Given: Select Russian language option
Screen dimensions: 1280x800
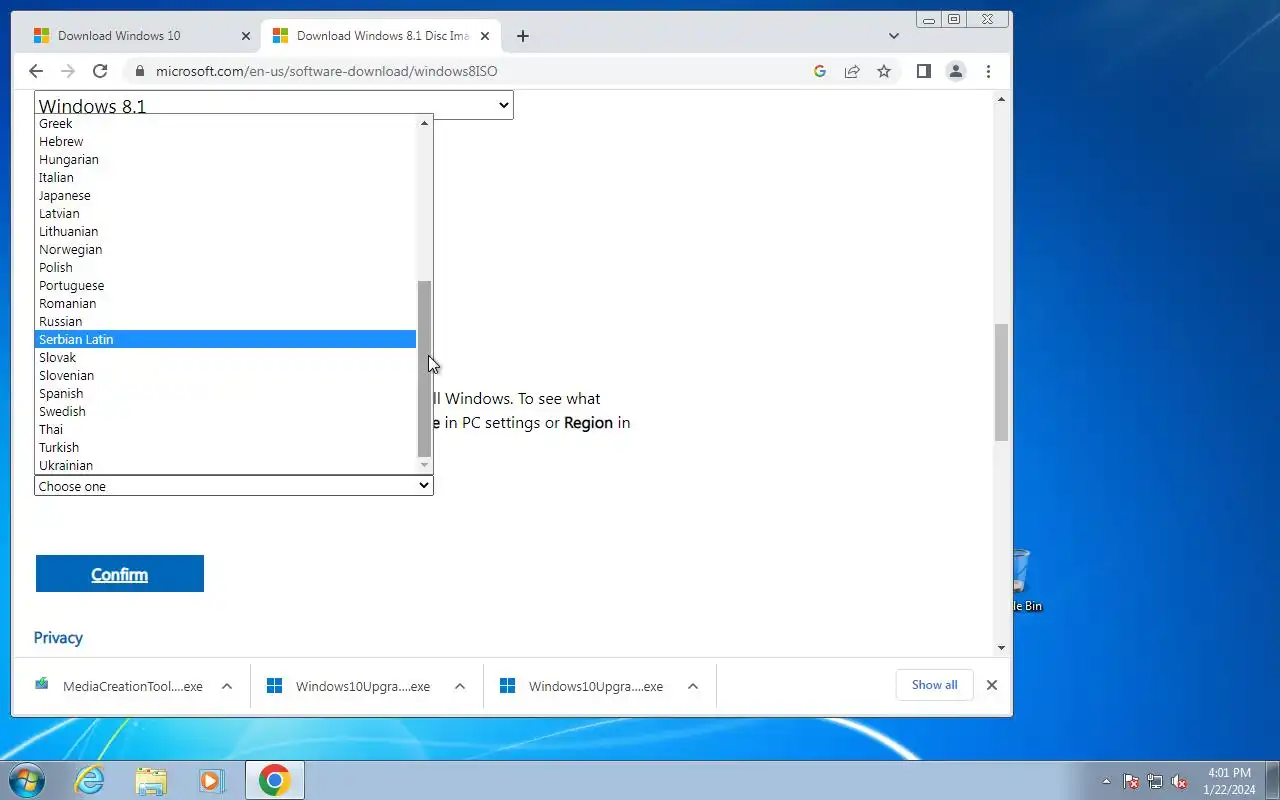Looking at the screenshot, I should pyautogui.click(x=225, y=322).
